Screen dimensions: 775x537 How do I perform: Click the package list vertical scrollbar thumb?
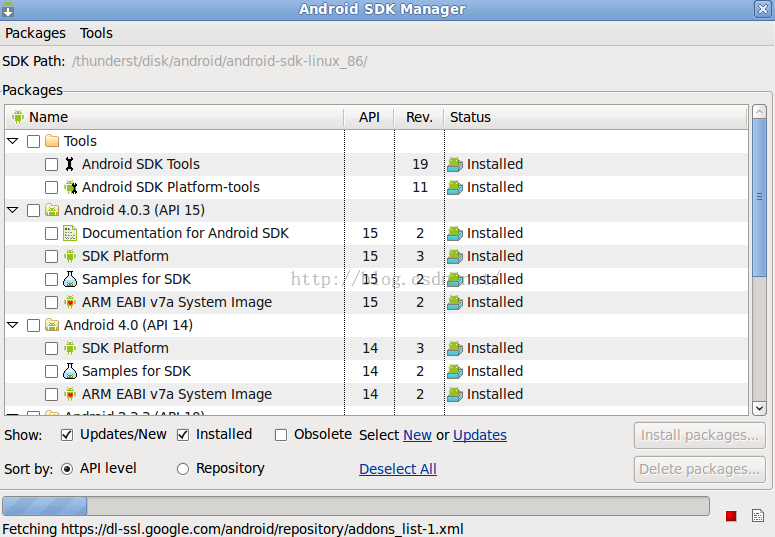point(759,198)
